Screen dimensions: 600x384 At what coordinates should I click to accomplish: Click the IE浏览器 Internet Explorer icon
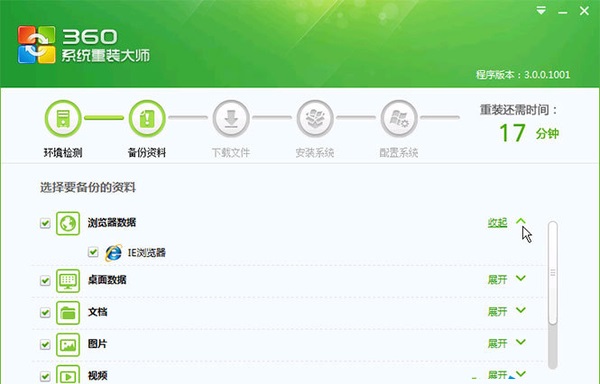point(114,252)
